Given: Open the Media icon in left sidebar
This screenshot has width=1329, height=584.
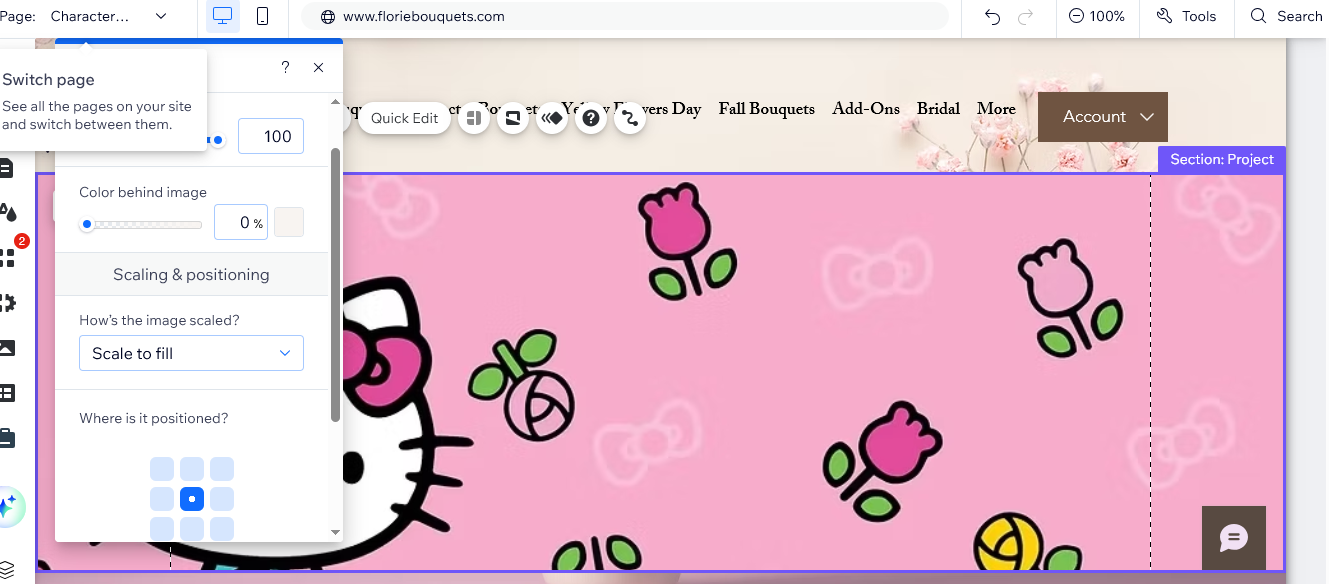Looking at the screenshot, I should pos(7,348).
